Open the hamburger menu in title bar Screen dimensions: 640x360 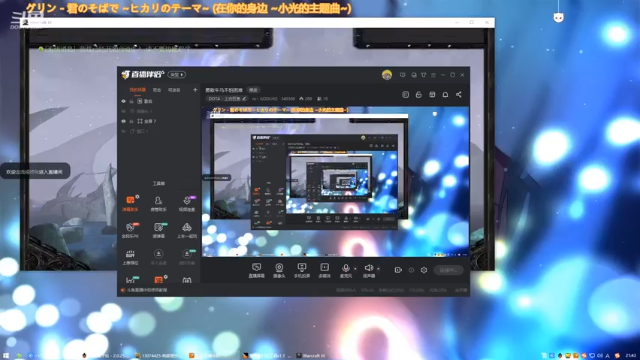point(433,75)
